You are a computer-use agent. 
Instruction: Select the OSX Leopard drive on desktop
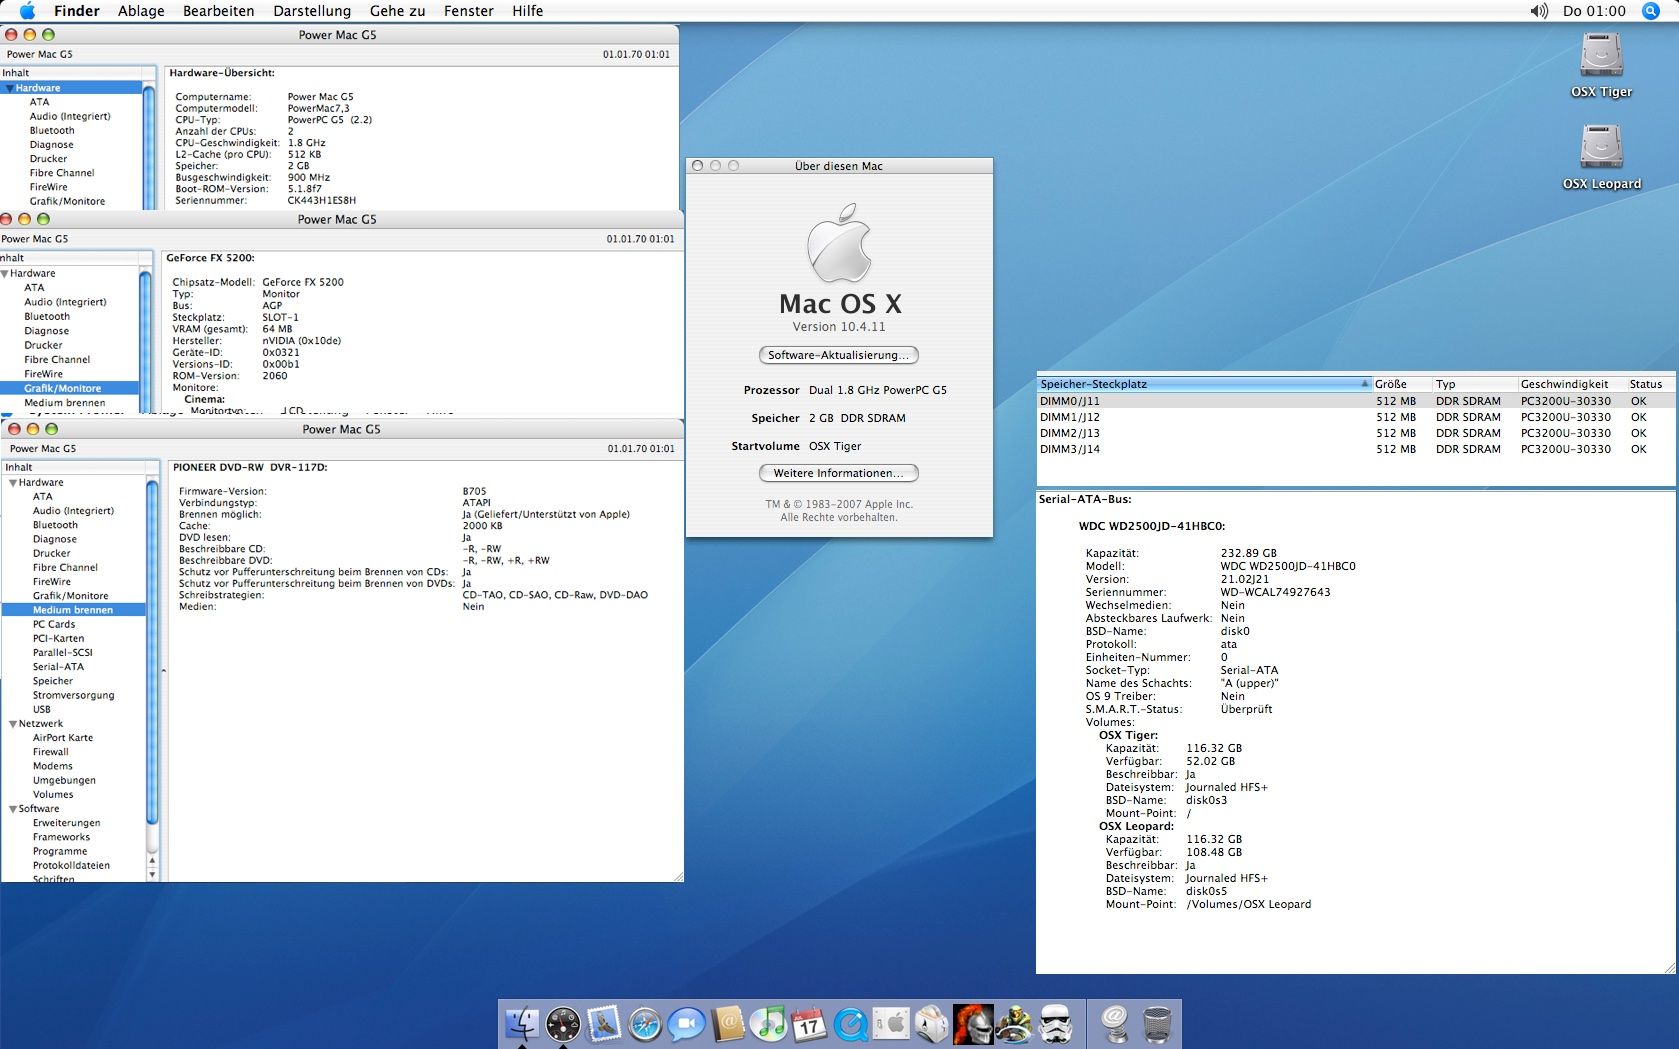click(1601, 157)
